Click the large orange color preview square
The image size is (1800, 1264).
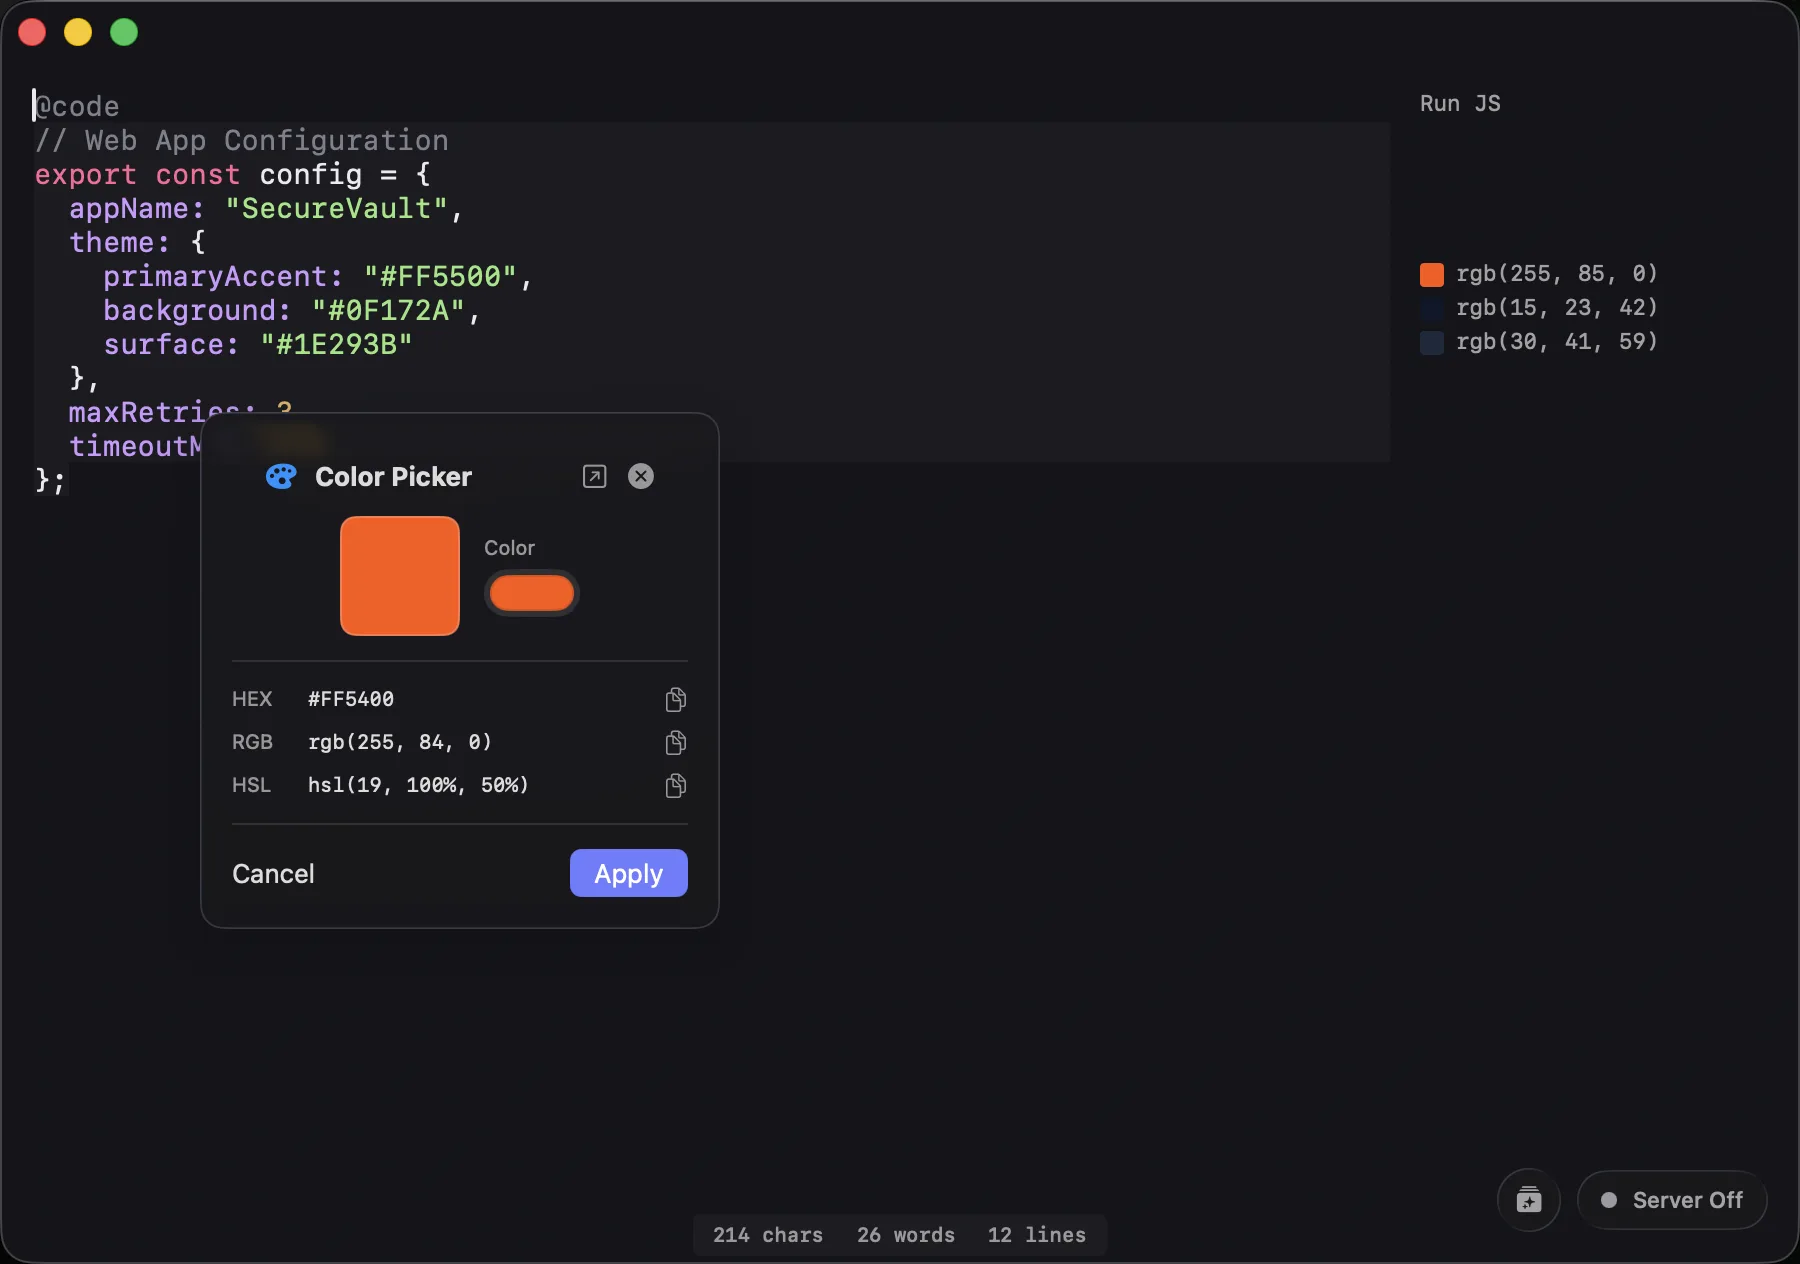coord(400,576)
